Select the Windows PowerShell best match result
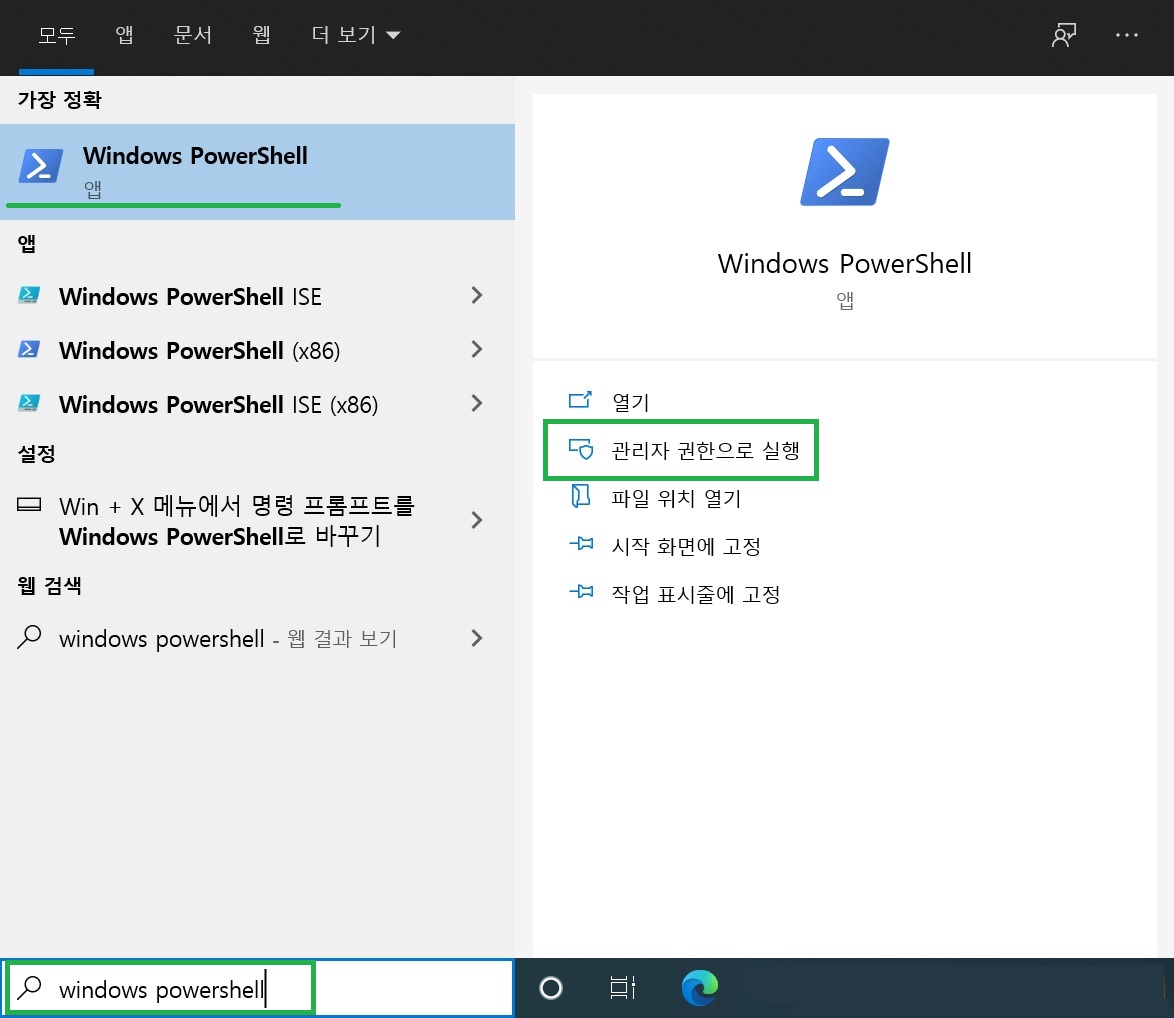The width and height of the screenshot is (1174, 1018). (x=258, y=171)
